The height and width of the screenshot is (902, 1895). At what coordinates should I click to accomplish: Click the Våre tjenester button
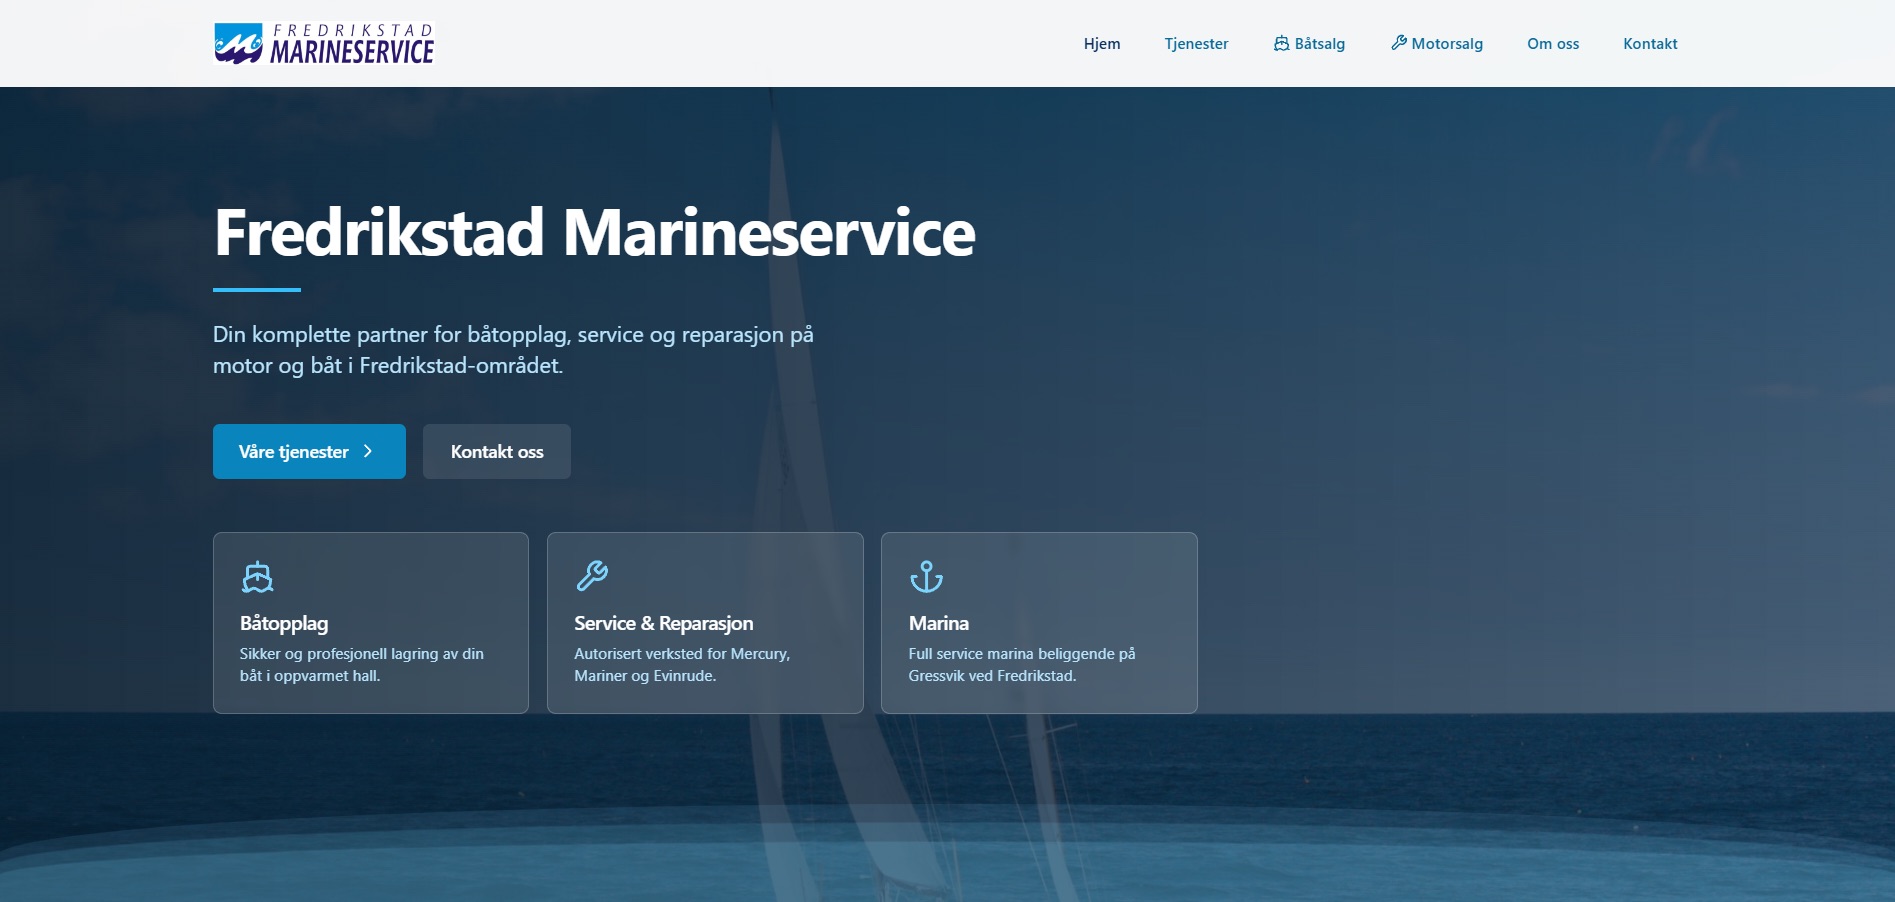click(x=308, y=452)
